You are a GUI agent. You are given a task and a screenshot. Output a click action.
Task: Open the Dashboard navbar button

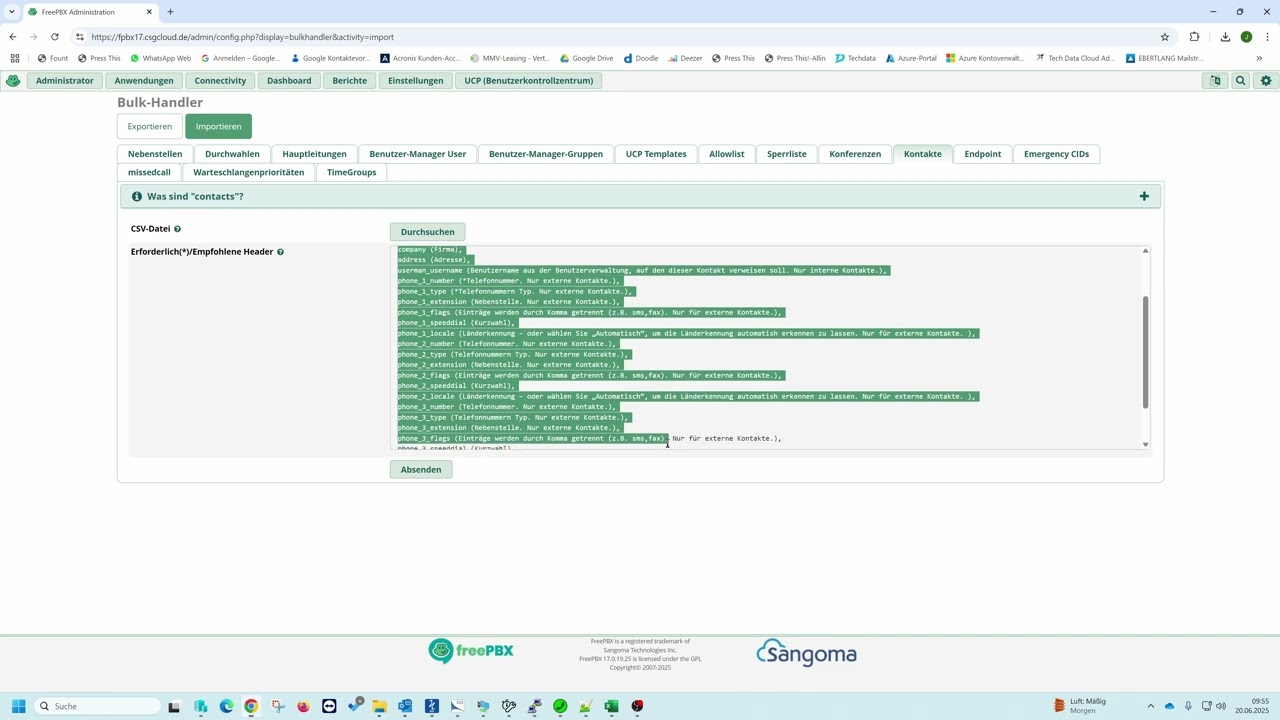coord(289,81)
